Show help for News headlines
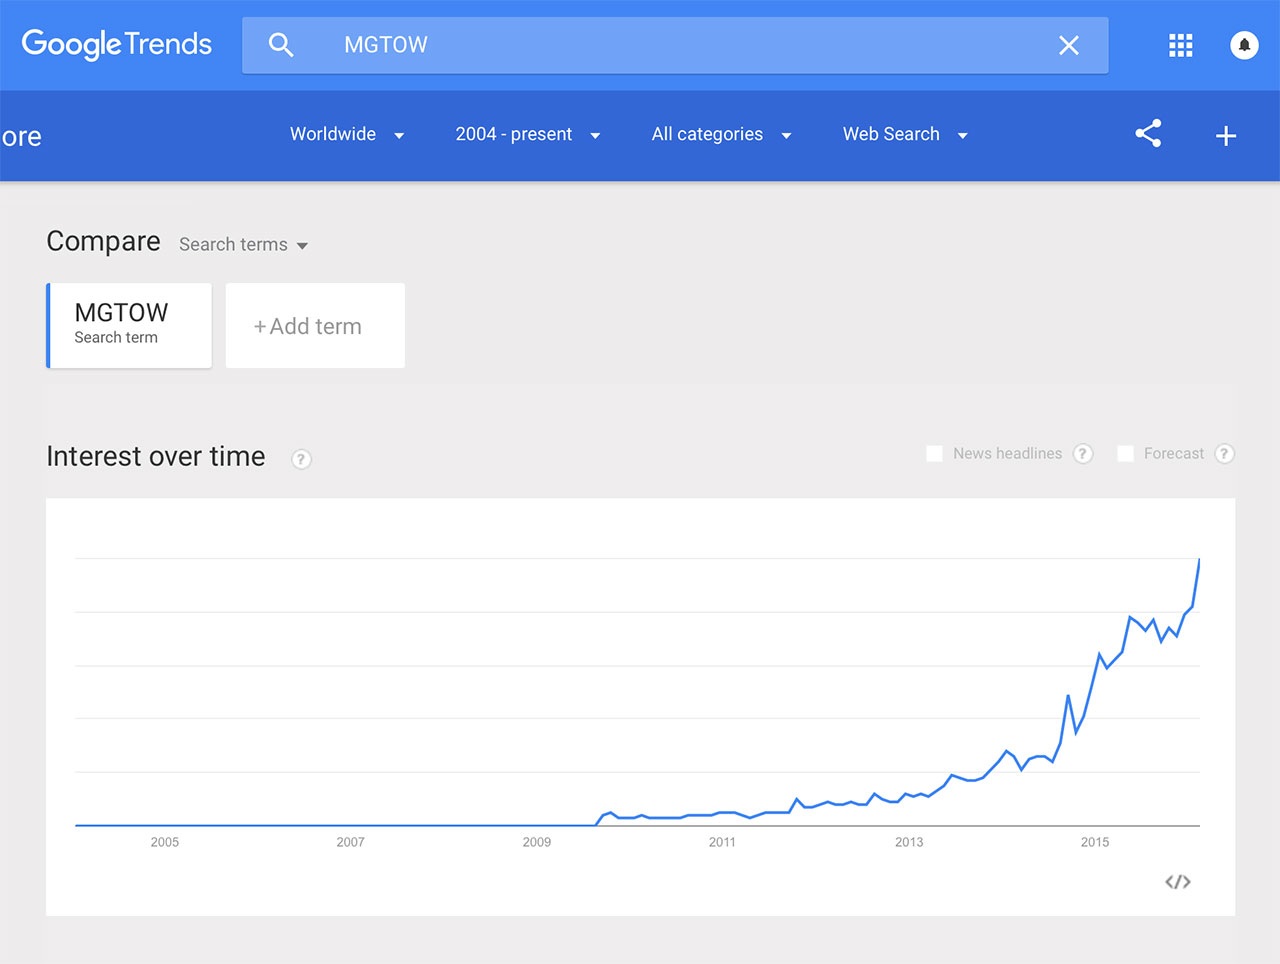This screenshot has width=1280, height=964. tap(1082, 454)
